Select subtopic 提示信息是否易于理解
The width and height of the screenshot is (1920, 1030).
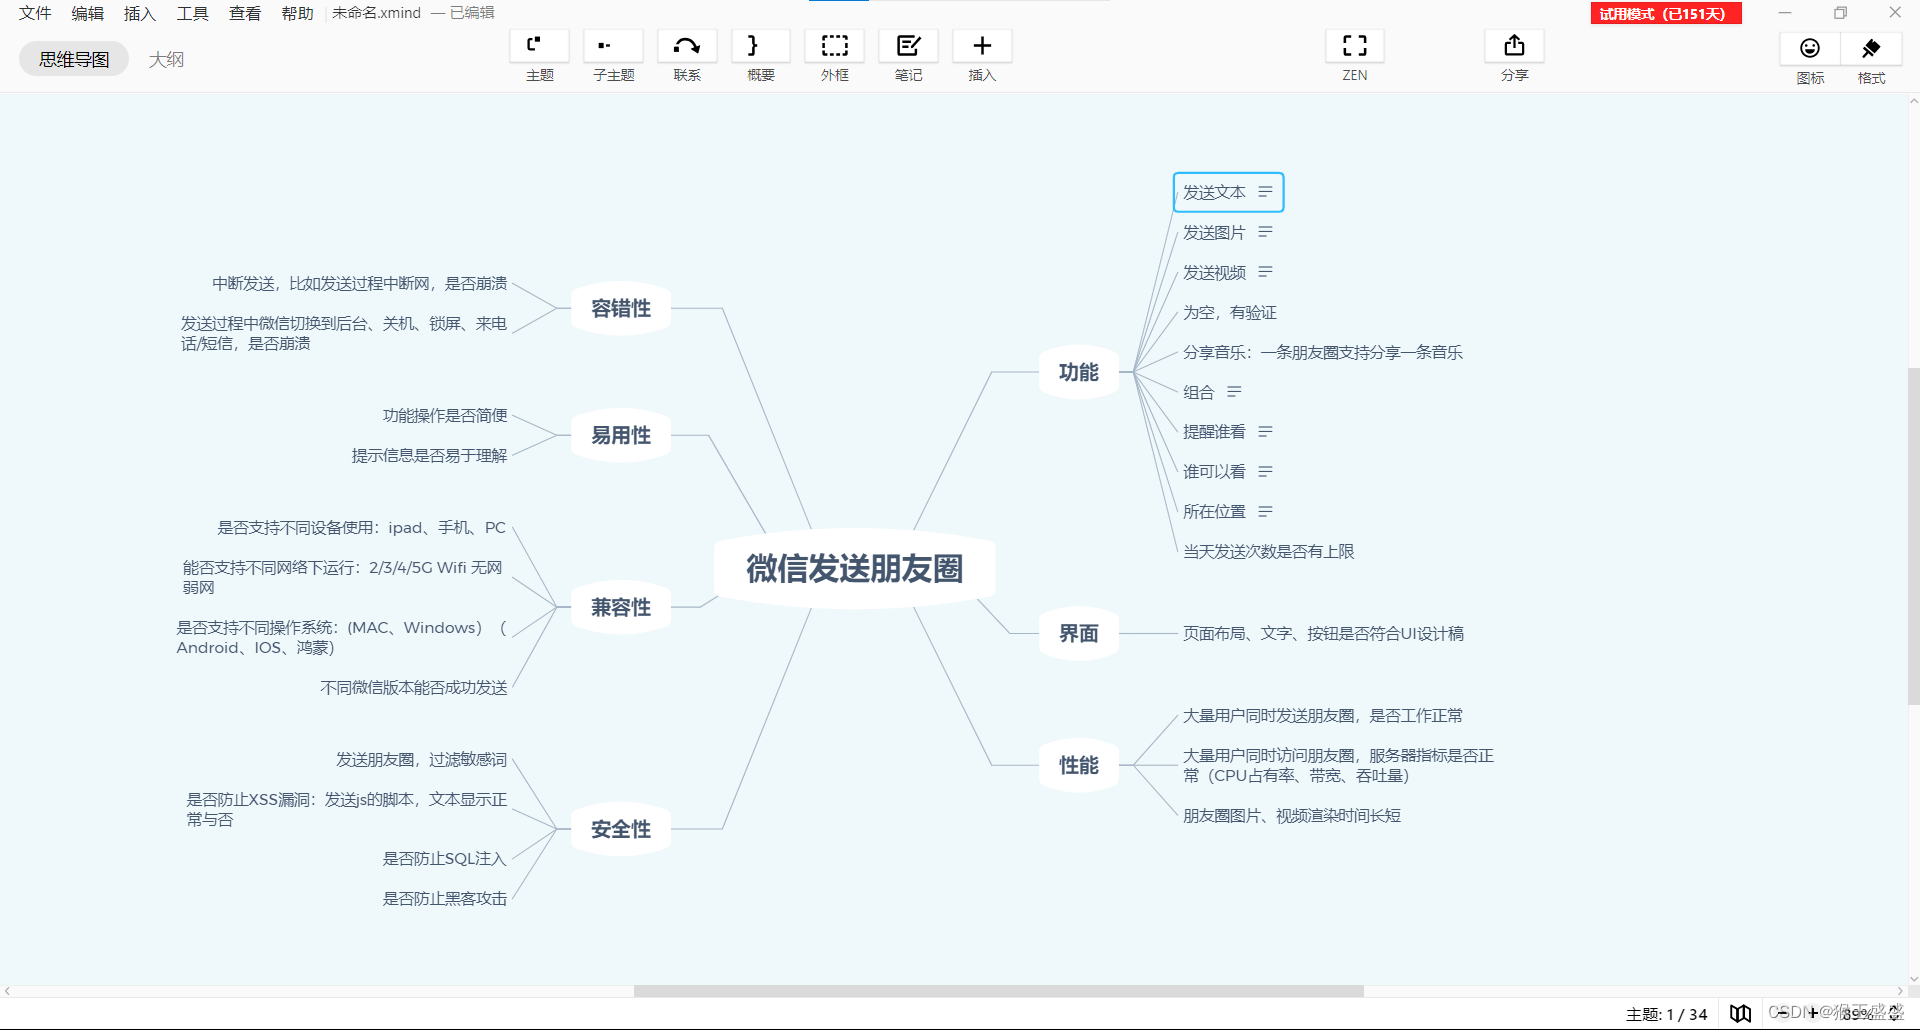tap(429, 455)
